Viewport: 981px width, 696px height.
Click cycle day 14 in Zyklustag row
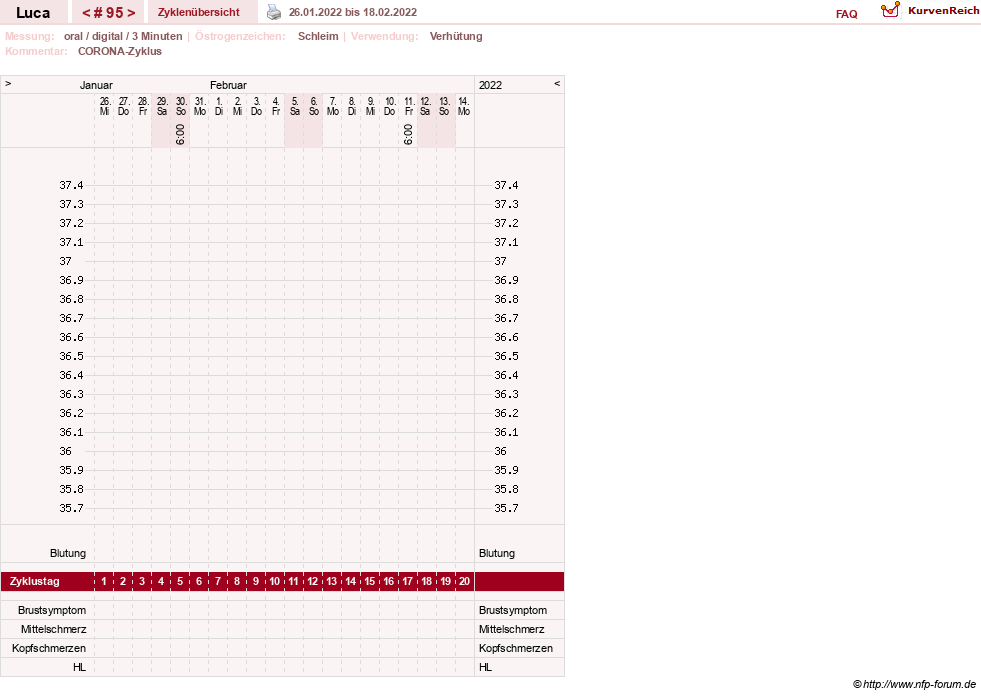[350, 581]
